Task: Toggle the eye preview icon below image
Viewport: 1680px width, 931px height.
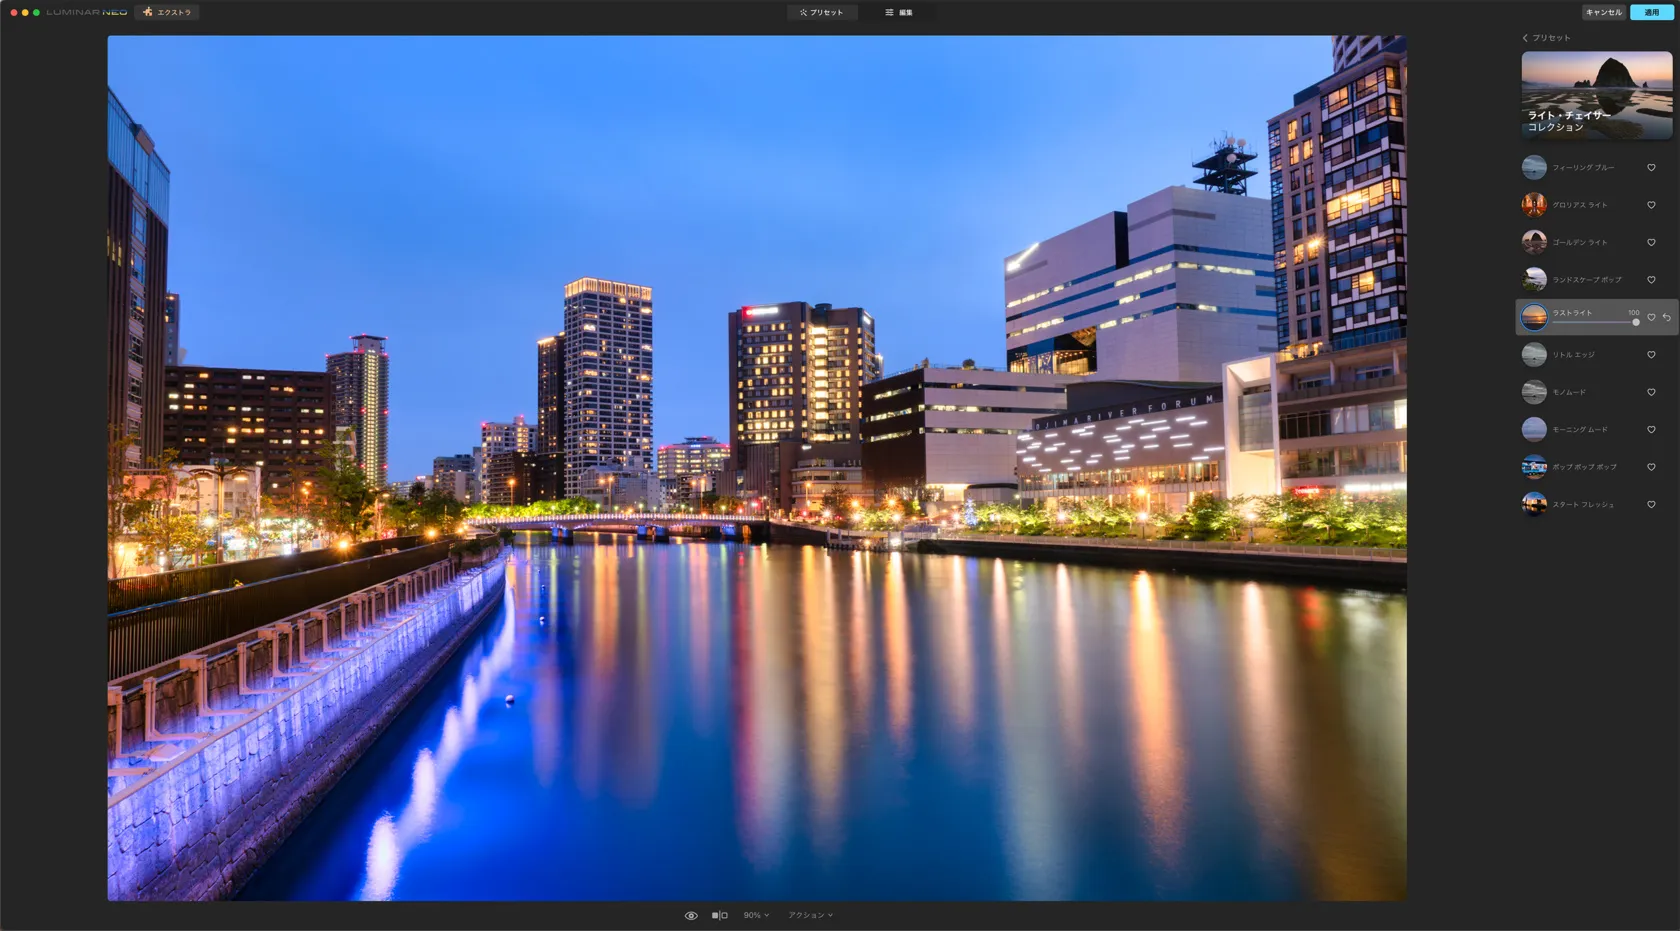Action: tap(691, 915)
